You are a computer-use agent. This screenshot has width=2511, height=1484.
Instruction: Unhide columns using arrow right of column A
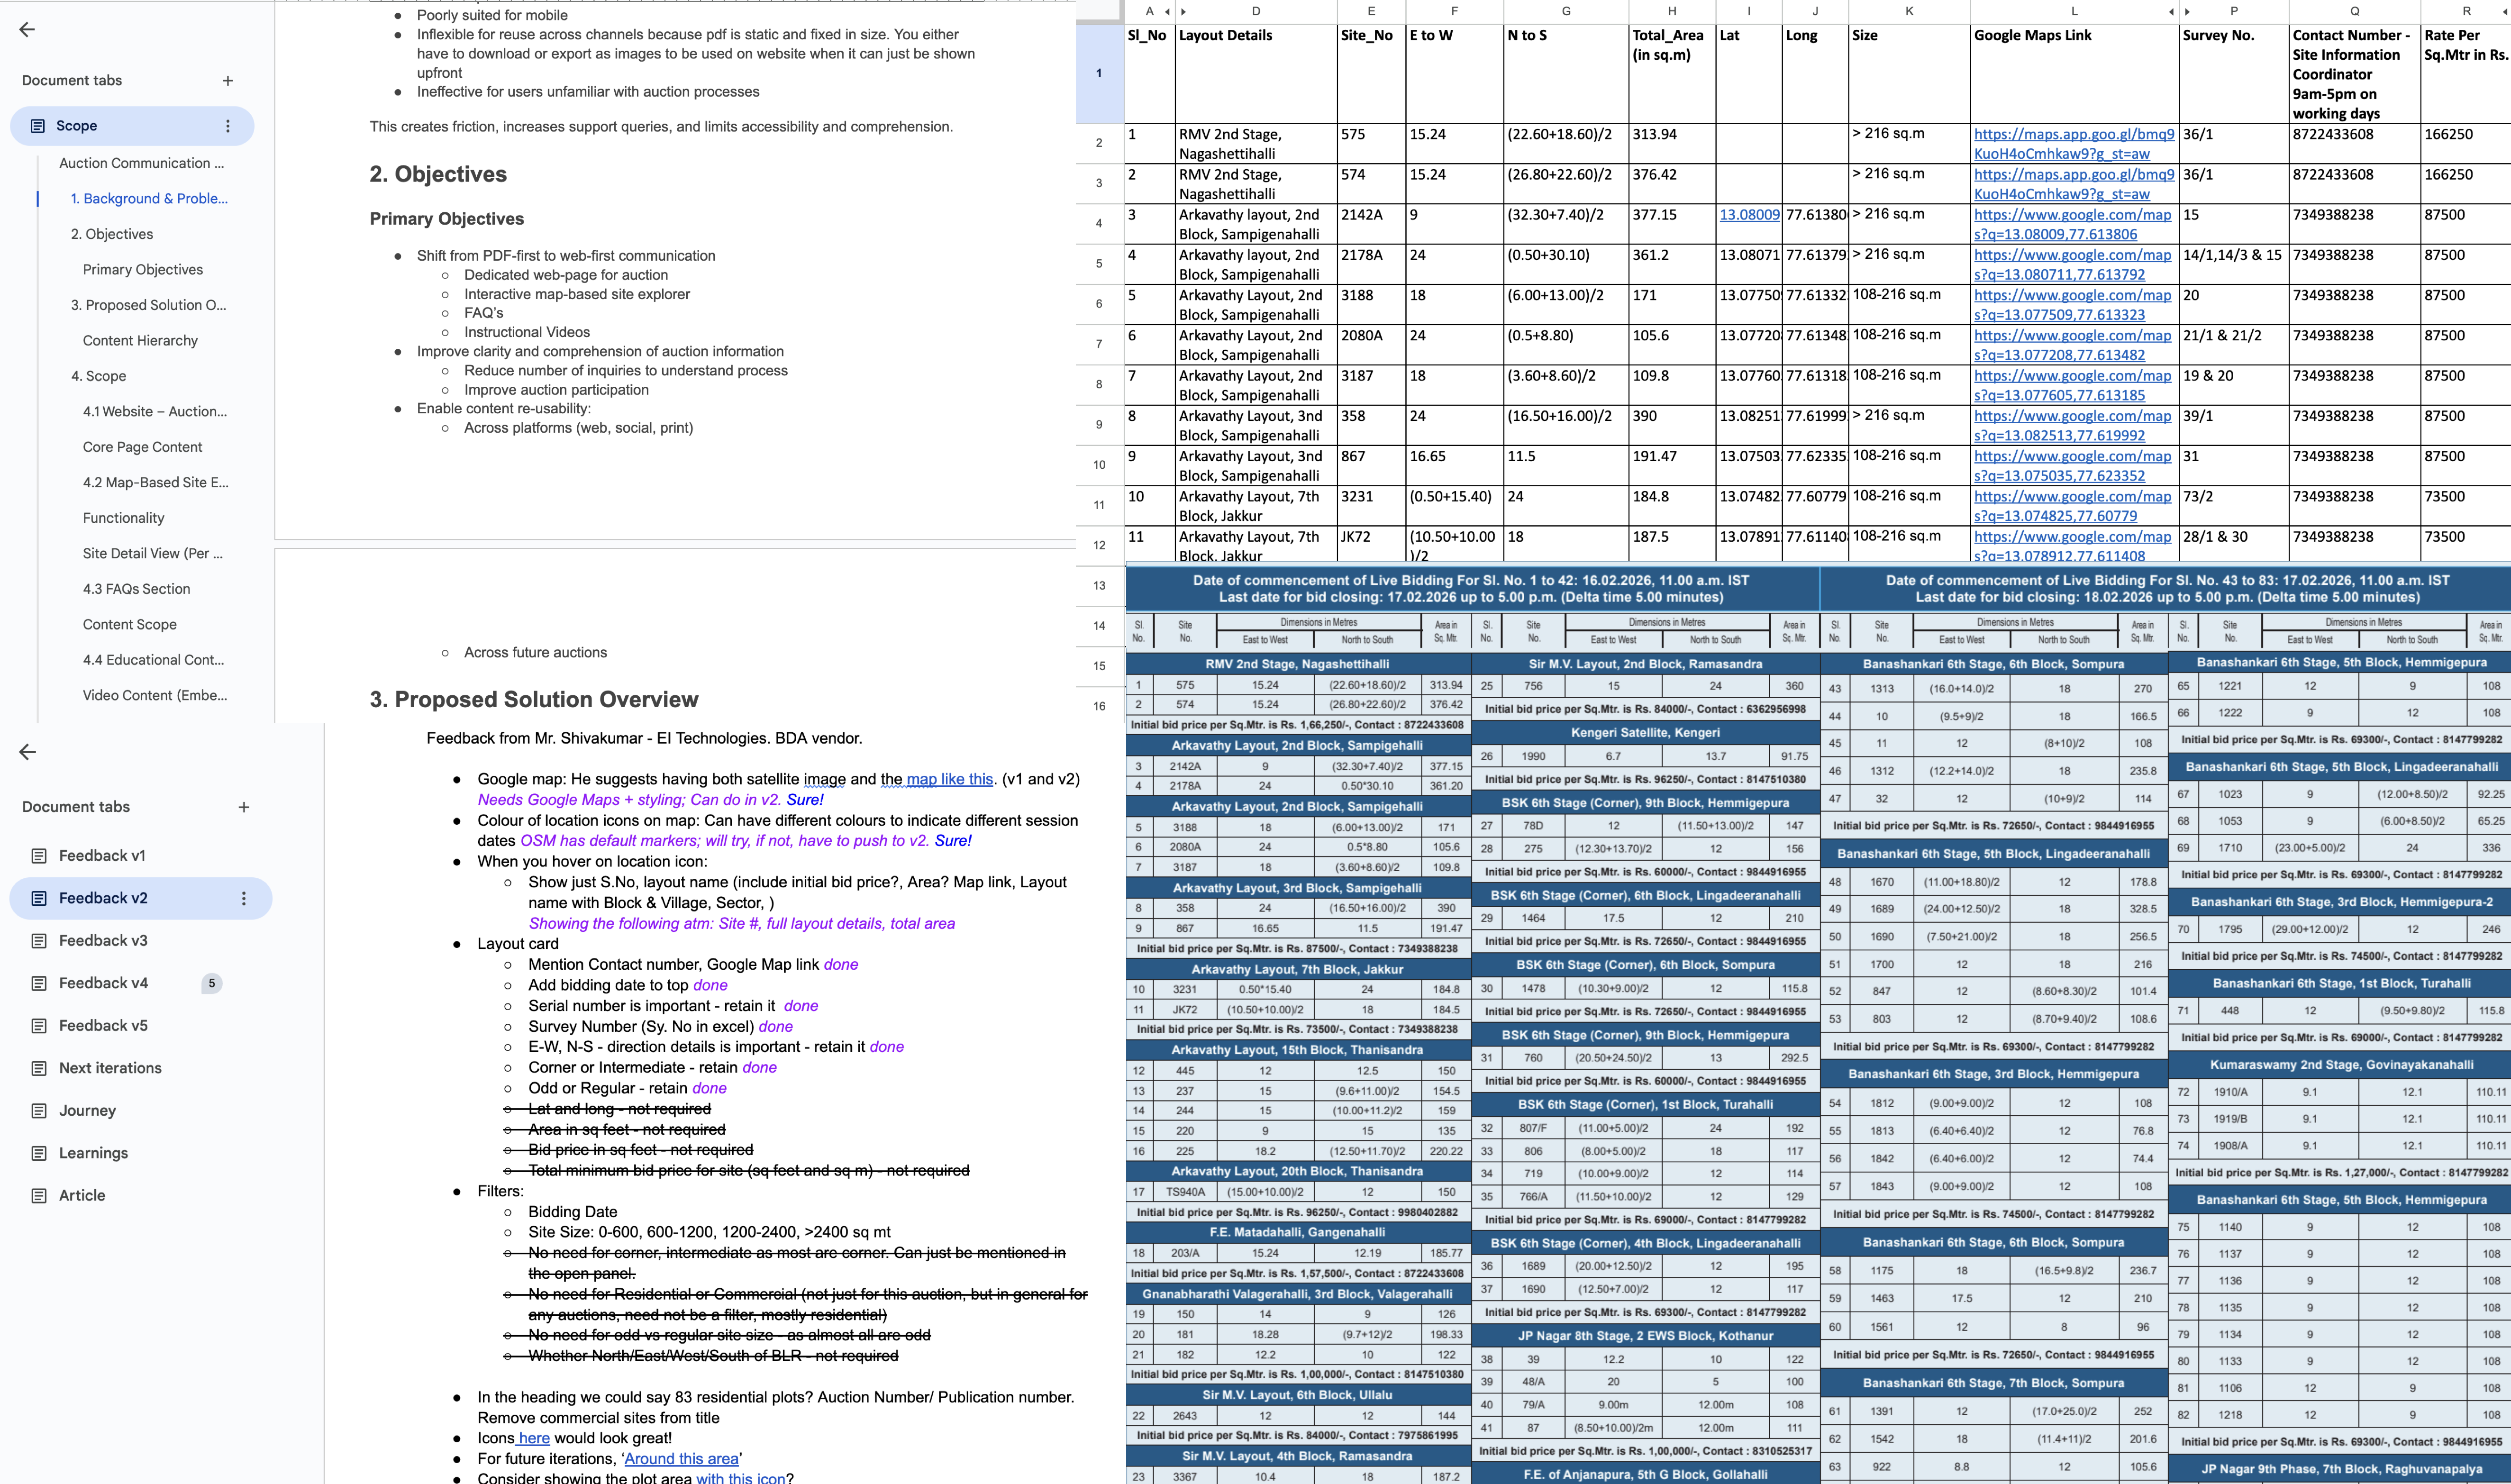click(1167, 11)
